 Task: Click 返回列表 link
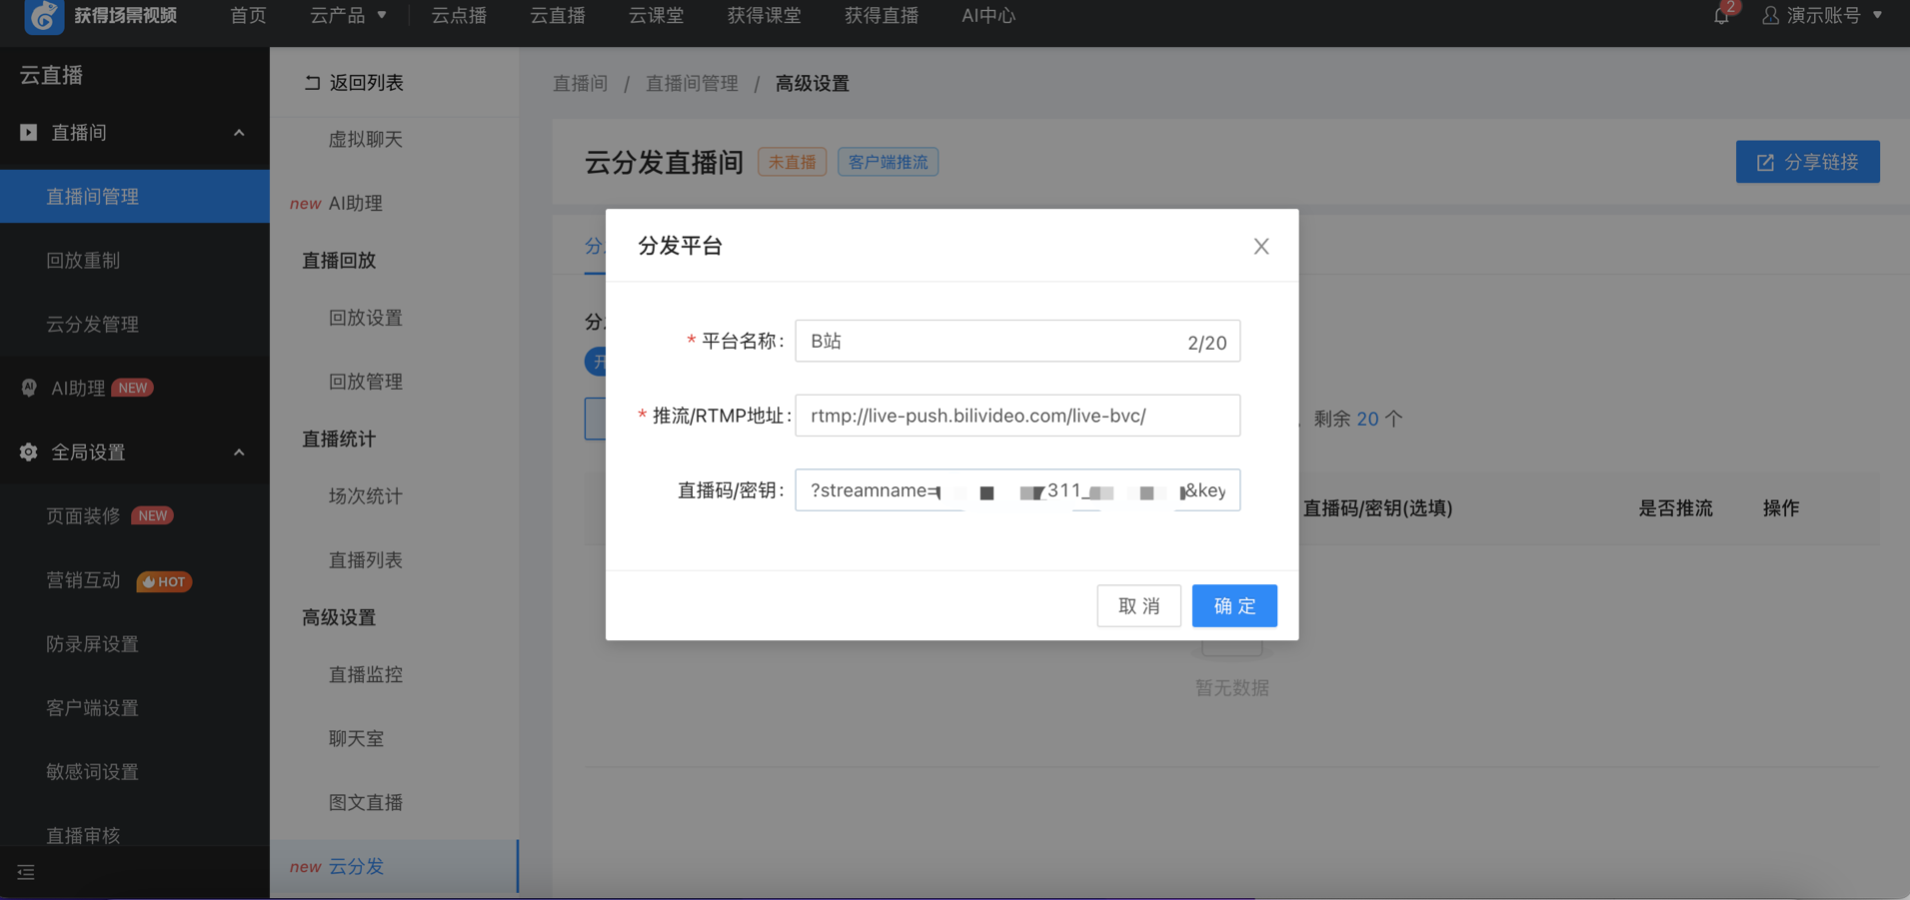coord(366,83)
